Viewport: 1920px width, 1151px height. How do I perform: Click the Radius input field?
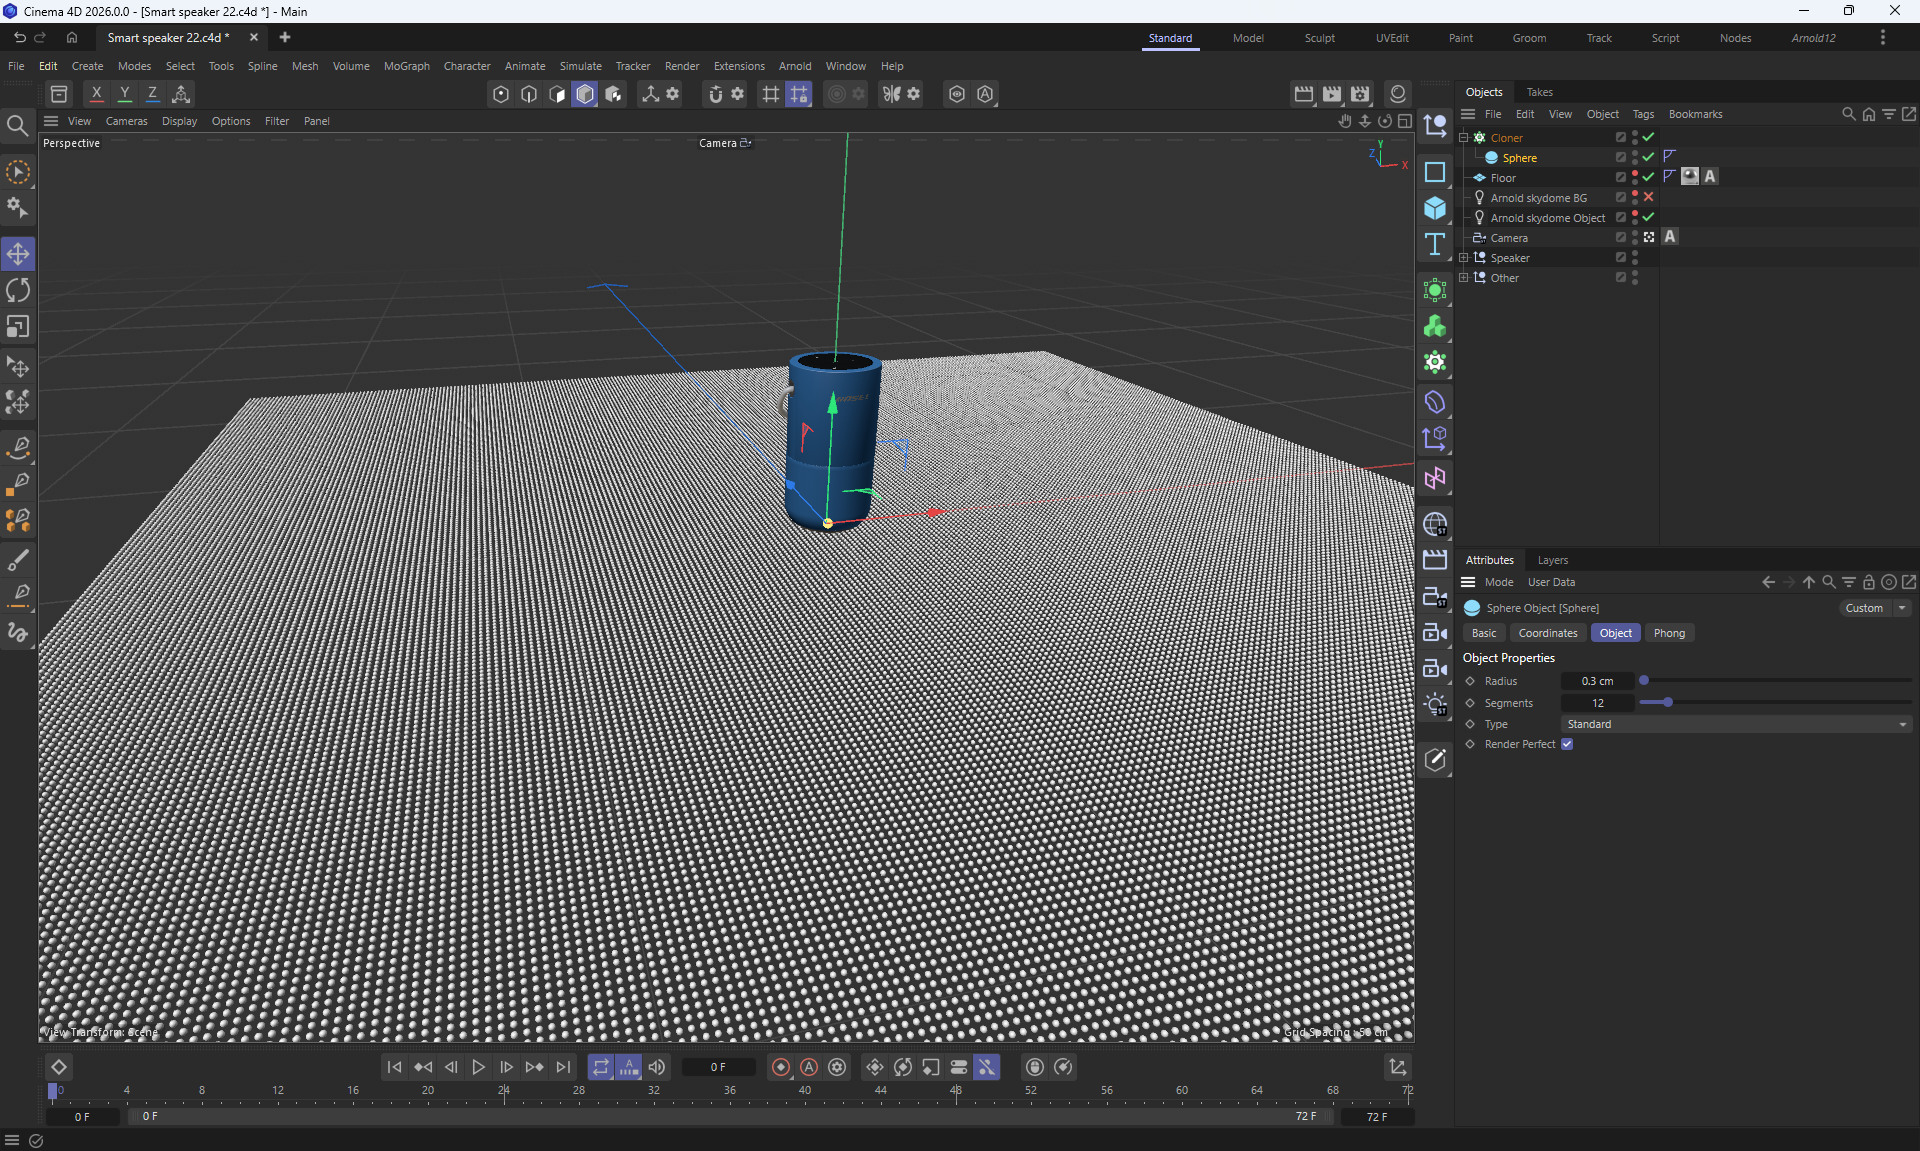point(1597,682)
